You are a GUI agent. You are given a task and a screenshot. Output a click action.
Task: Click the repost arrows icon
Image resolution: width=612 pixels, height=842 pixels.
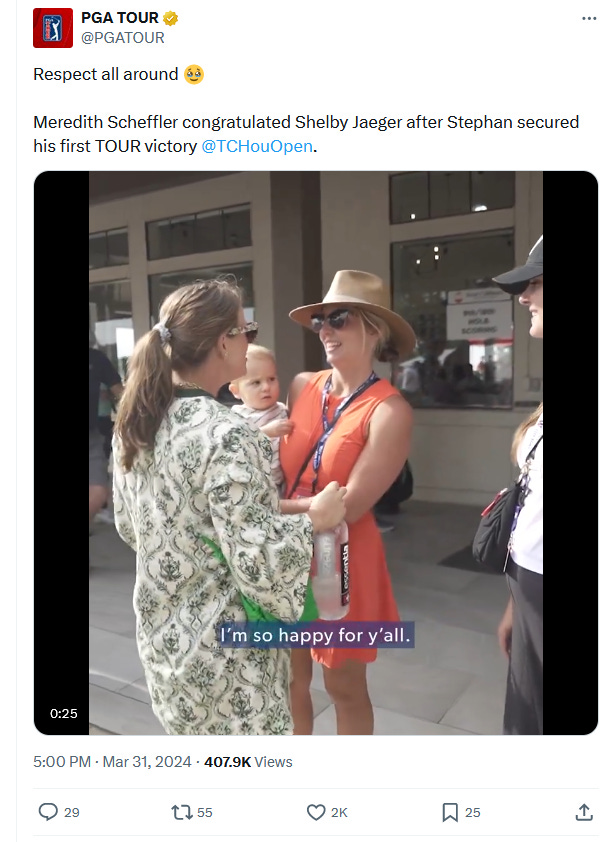pos(181,812)
